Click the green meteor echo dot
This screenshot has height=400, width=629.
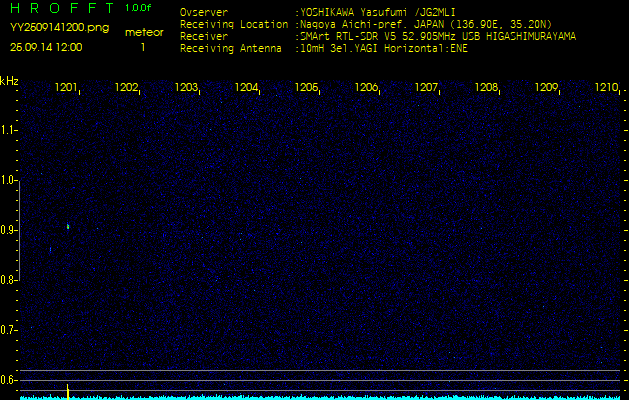tap(67, 227)
